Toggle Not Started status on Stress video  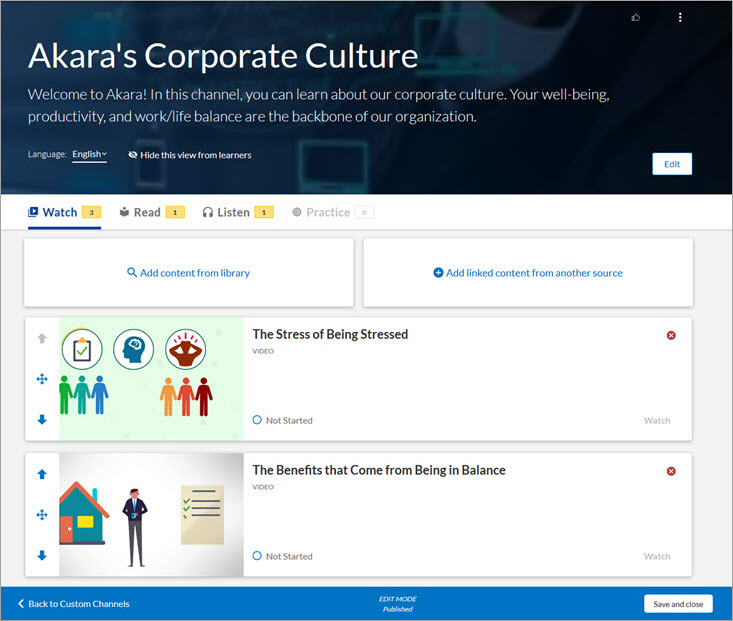(258, 421)
